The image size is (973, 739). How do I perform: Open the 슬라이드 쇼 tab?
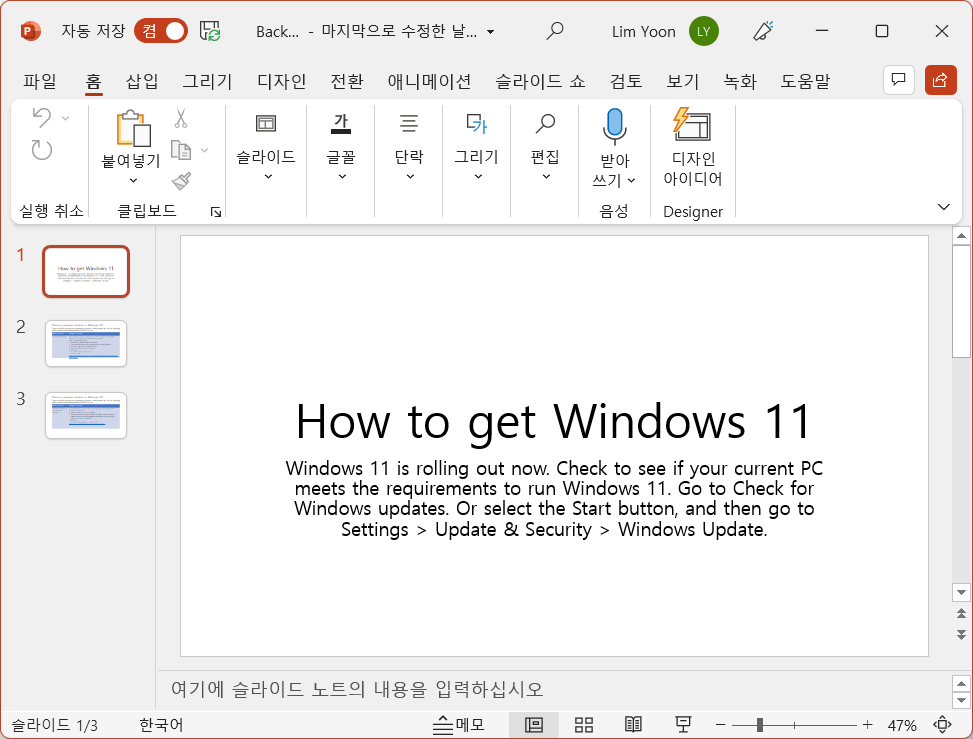(540, 81)
